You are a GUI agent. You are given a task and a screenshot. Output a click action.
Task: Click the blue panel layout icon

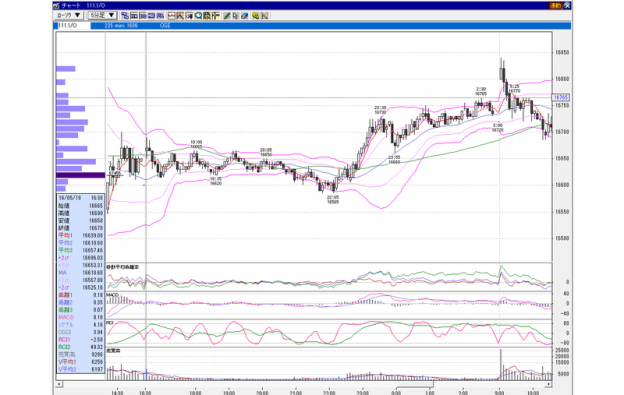coord(151,16)
